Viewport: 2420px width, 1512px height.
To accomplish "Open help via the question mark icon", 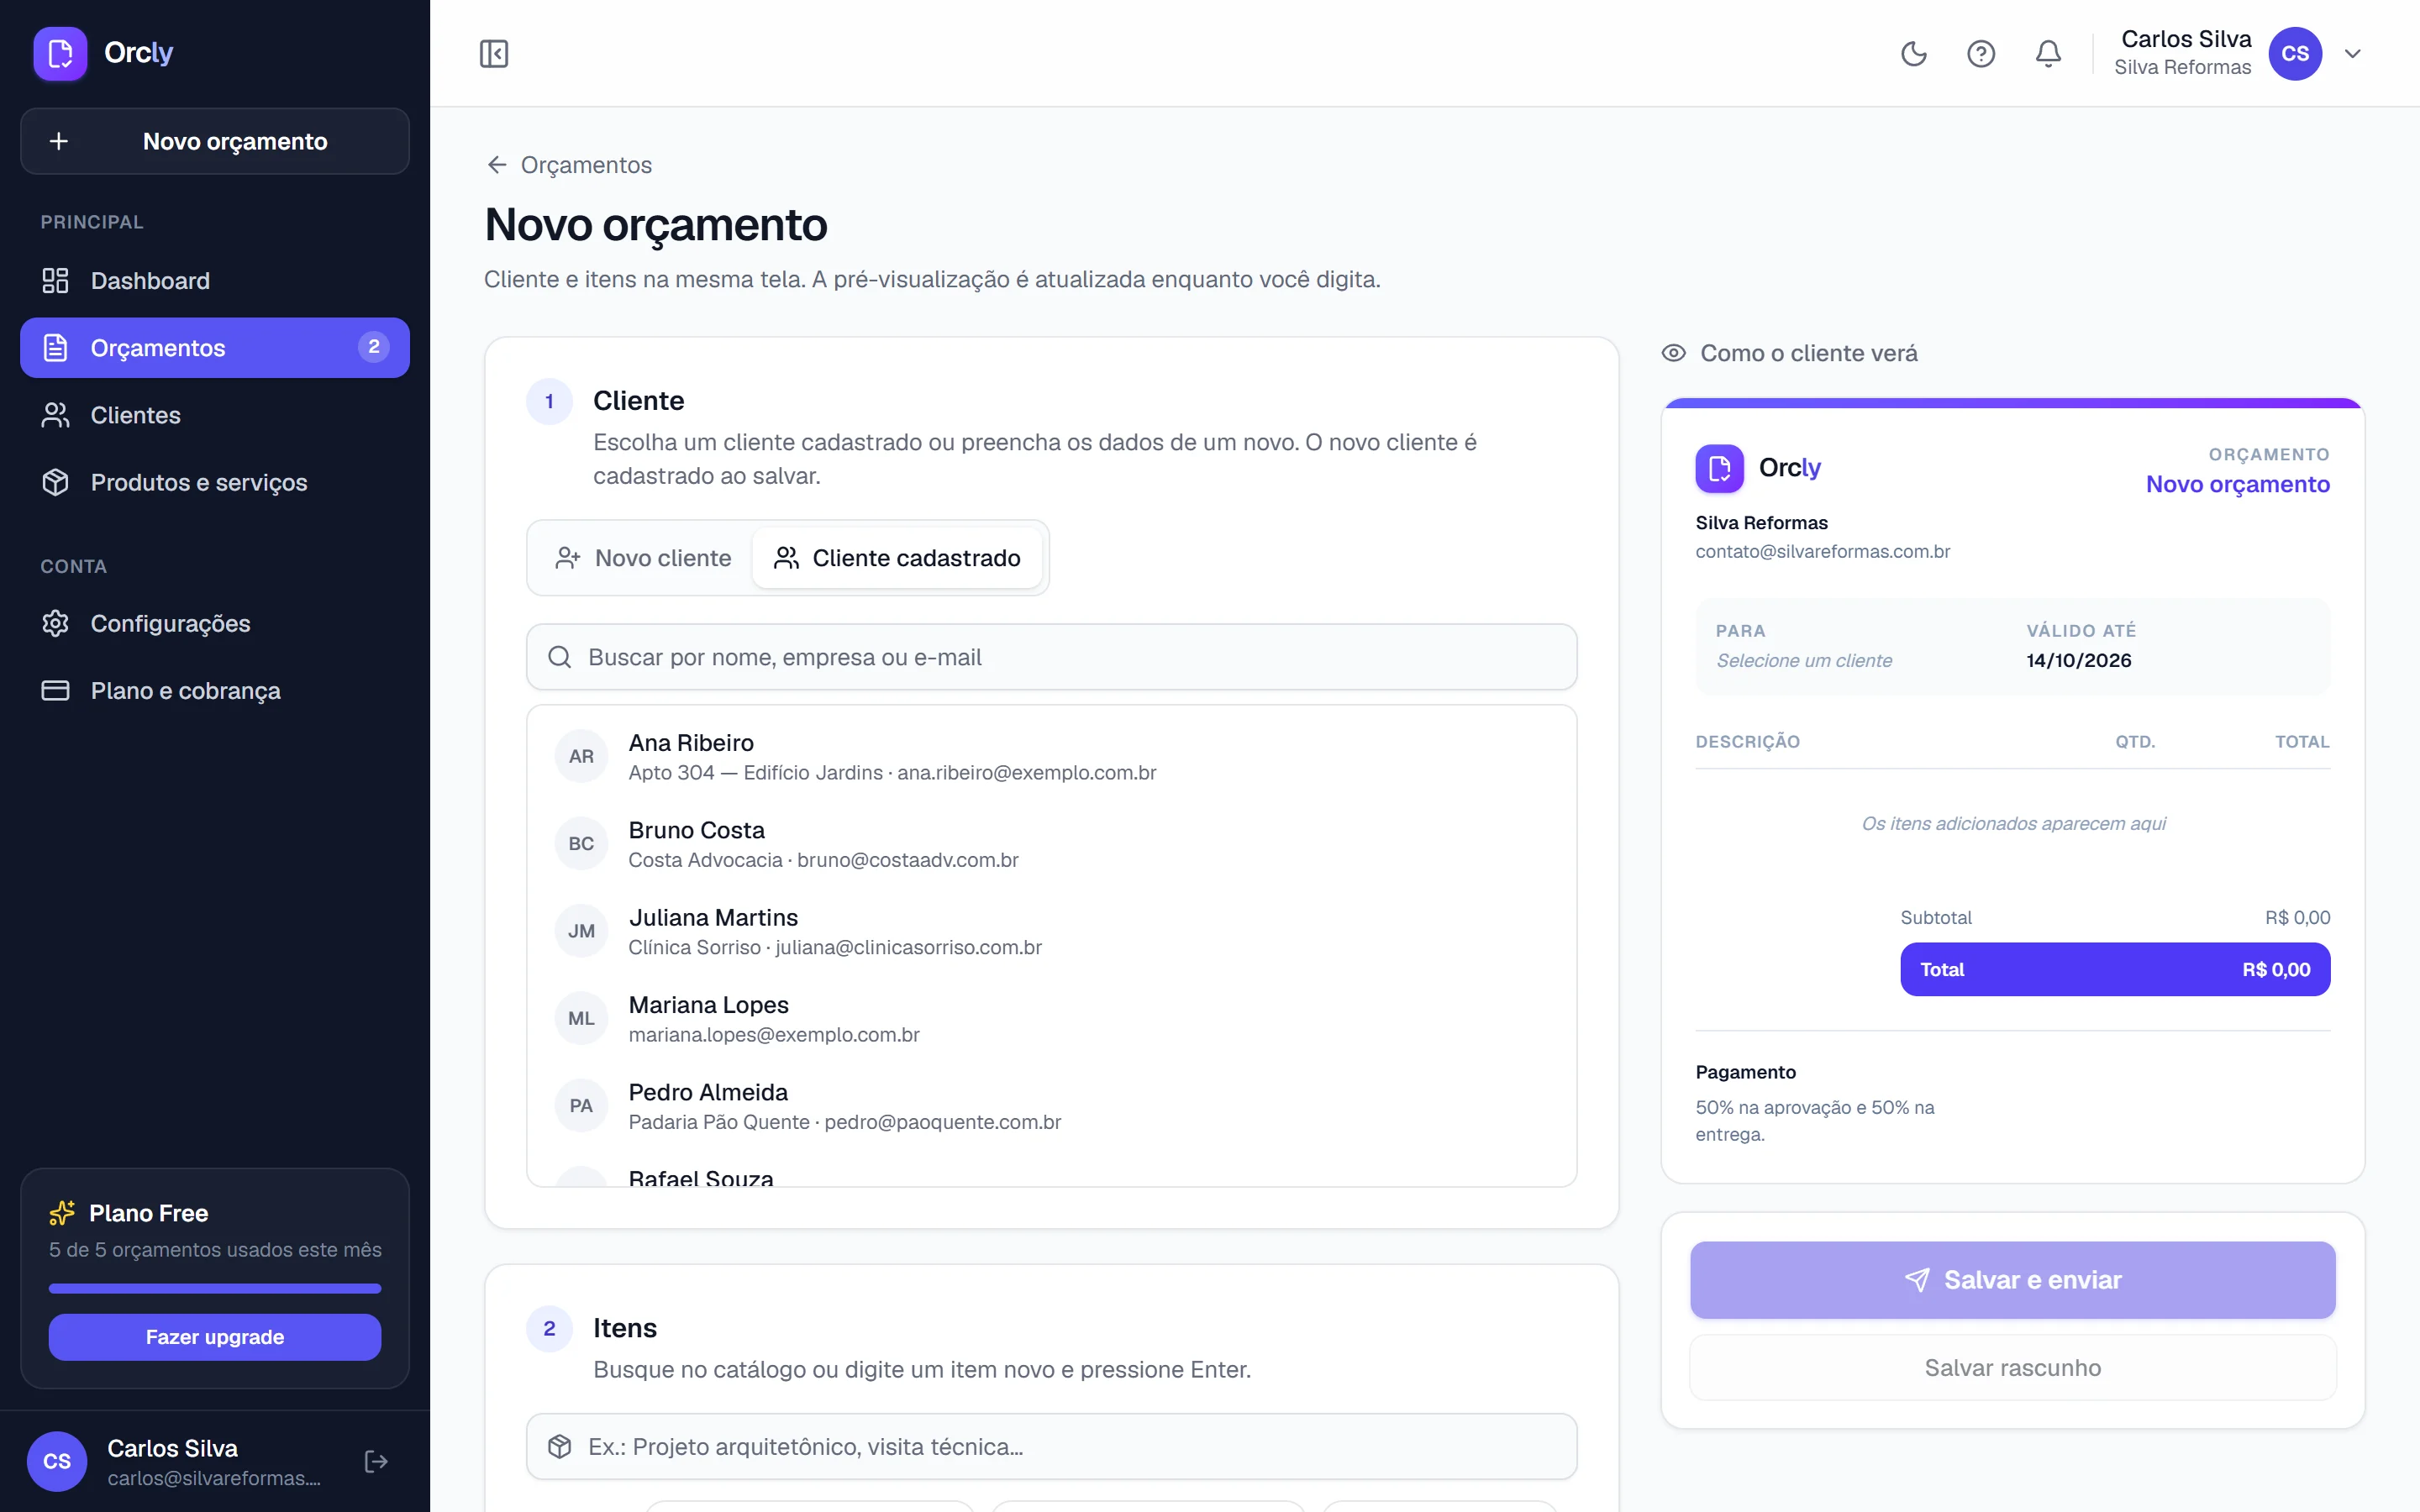I will [1981, 53].
